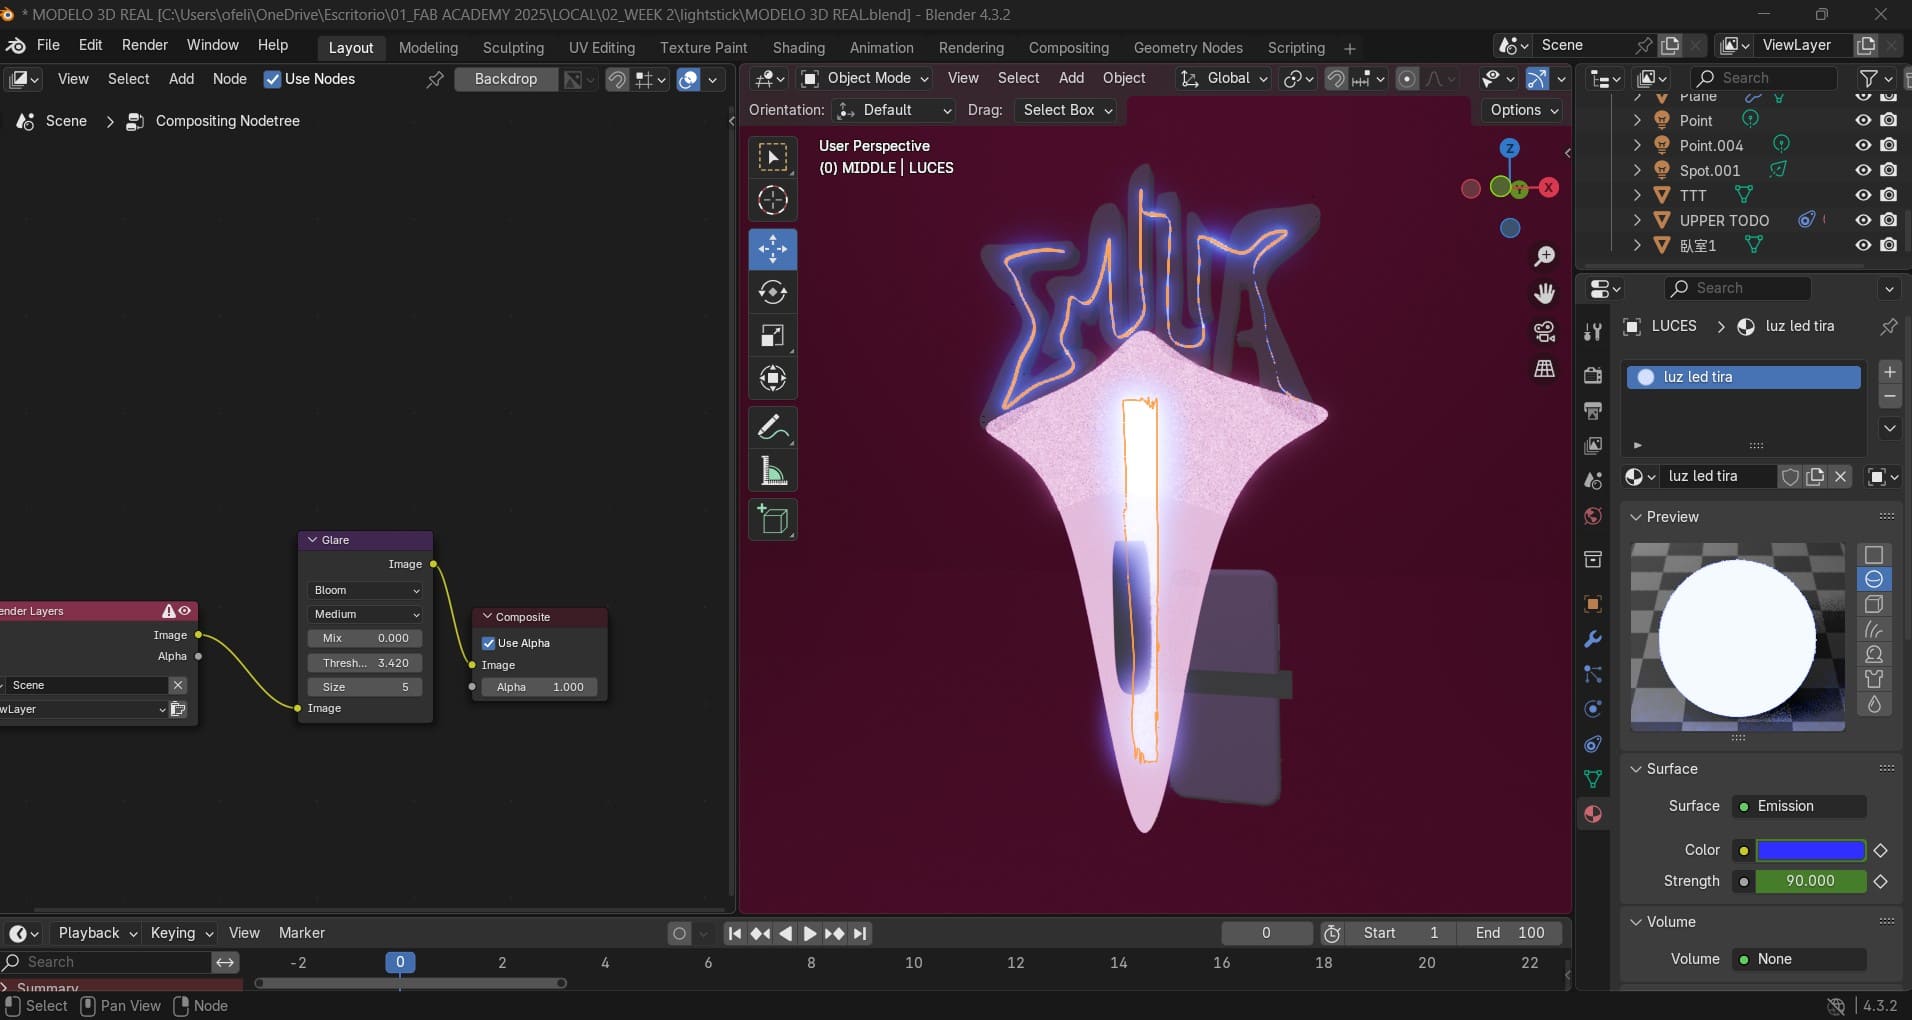Open the Select Box drag dropdown
Image resolution: width=1912 pixels, height=1020 pixels.
click(x=1066, y=110)
